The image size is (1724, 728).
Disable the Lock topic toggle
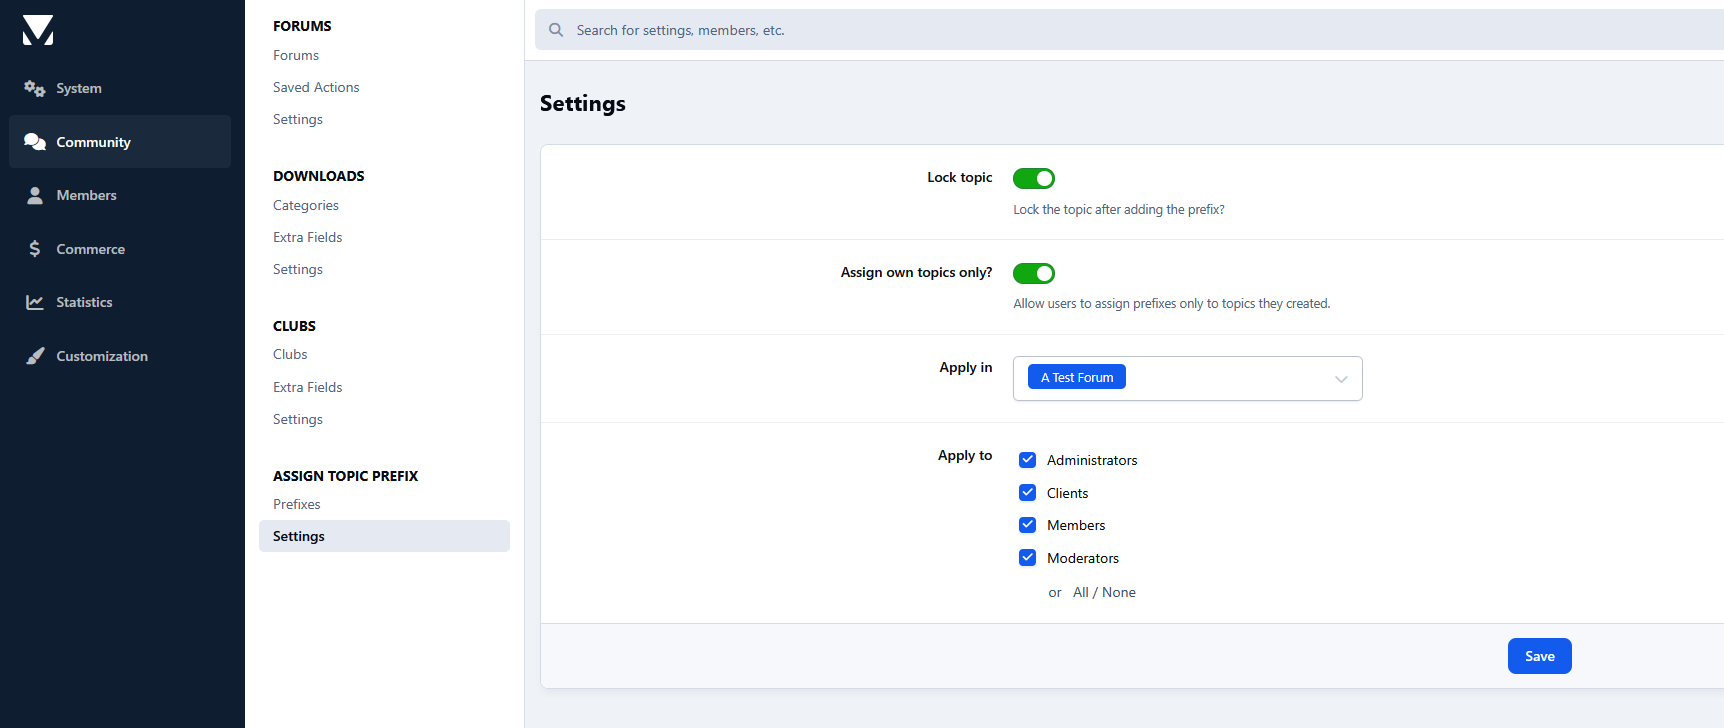[x=1033, y=178]
